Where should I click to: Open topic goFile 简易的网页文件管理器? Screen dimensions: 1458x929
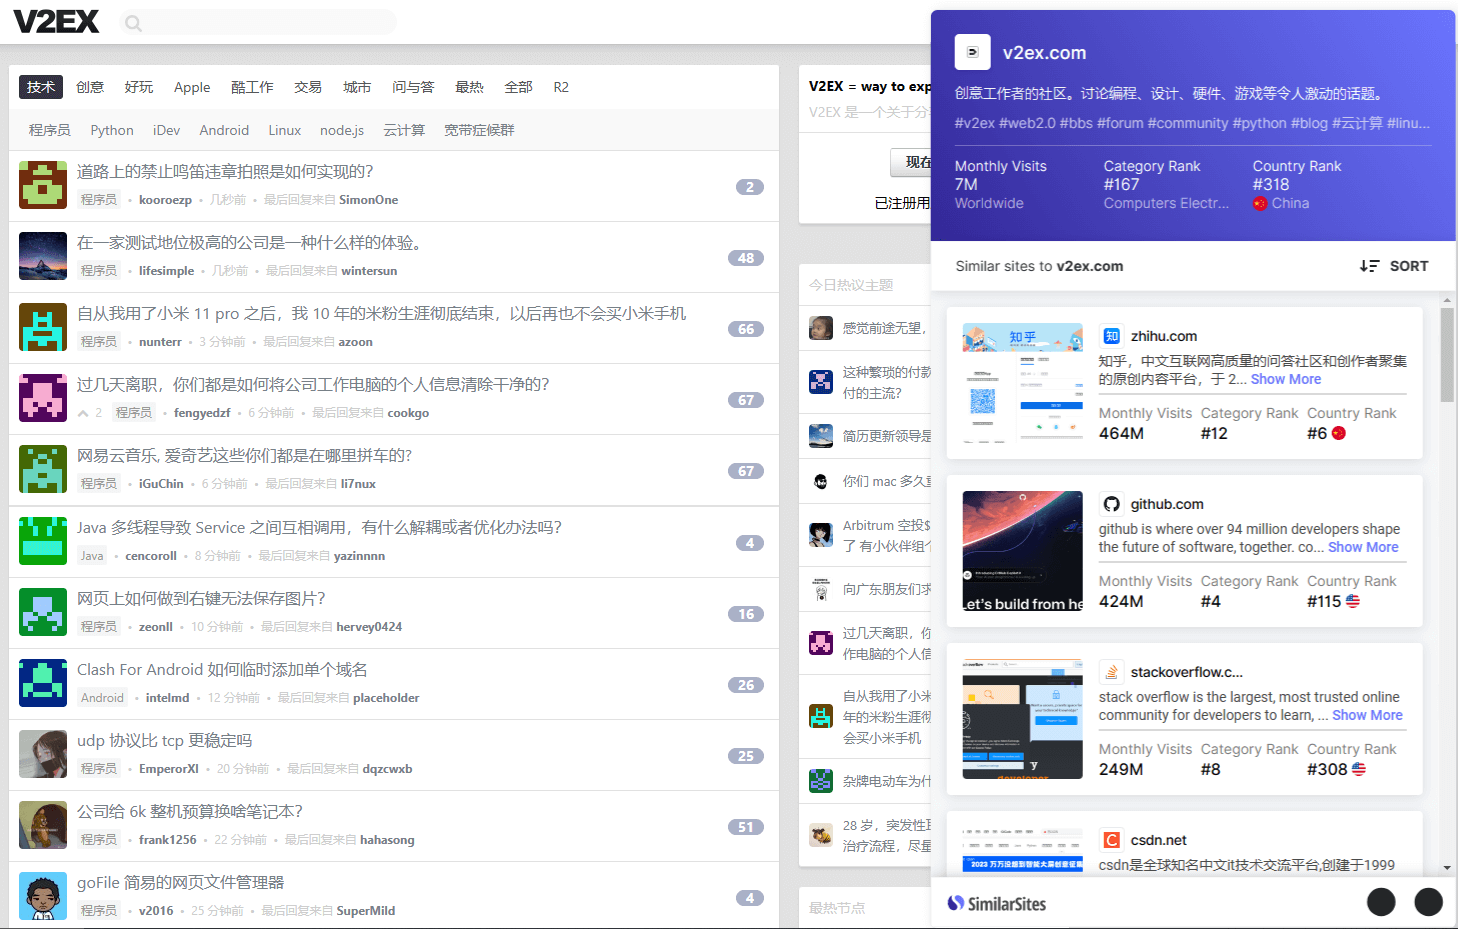(x=181, y=882)
